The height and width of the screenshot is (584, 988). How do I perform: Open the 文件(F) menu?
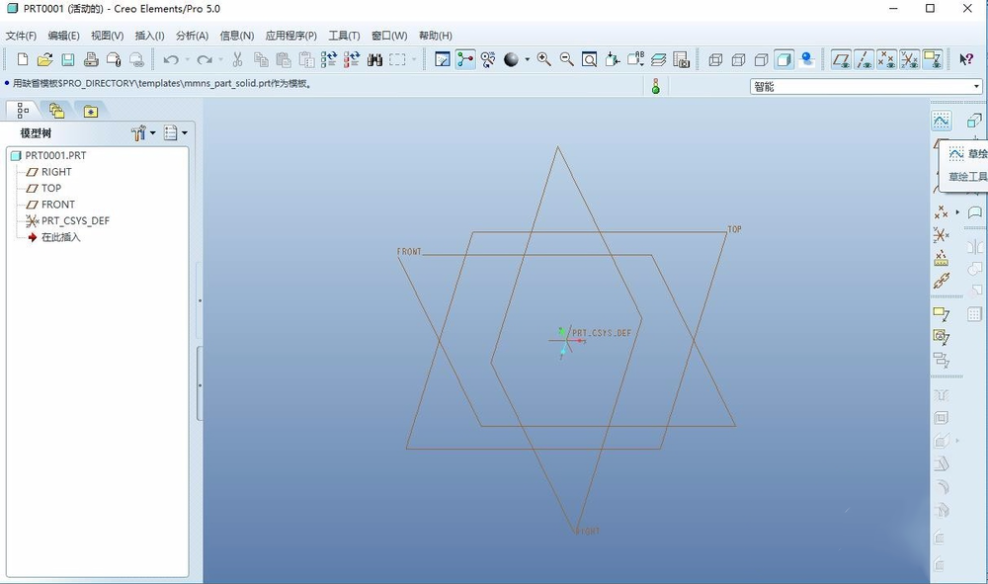pos(21,36)
